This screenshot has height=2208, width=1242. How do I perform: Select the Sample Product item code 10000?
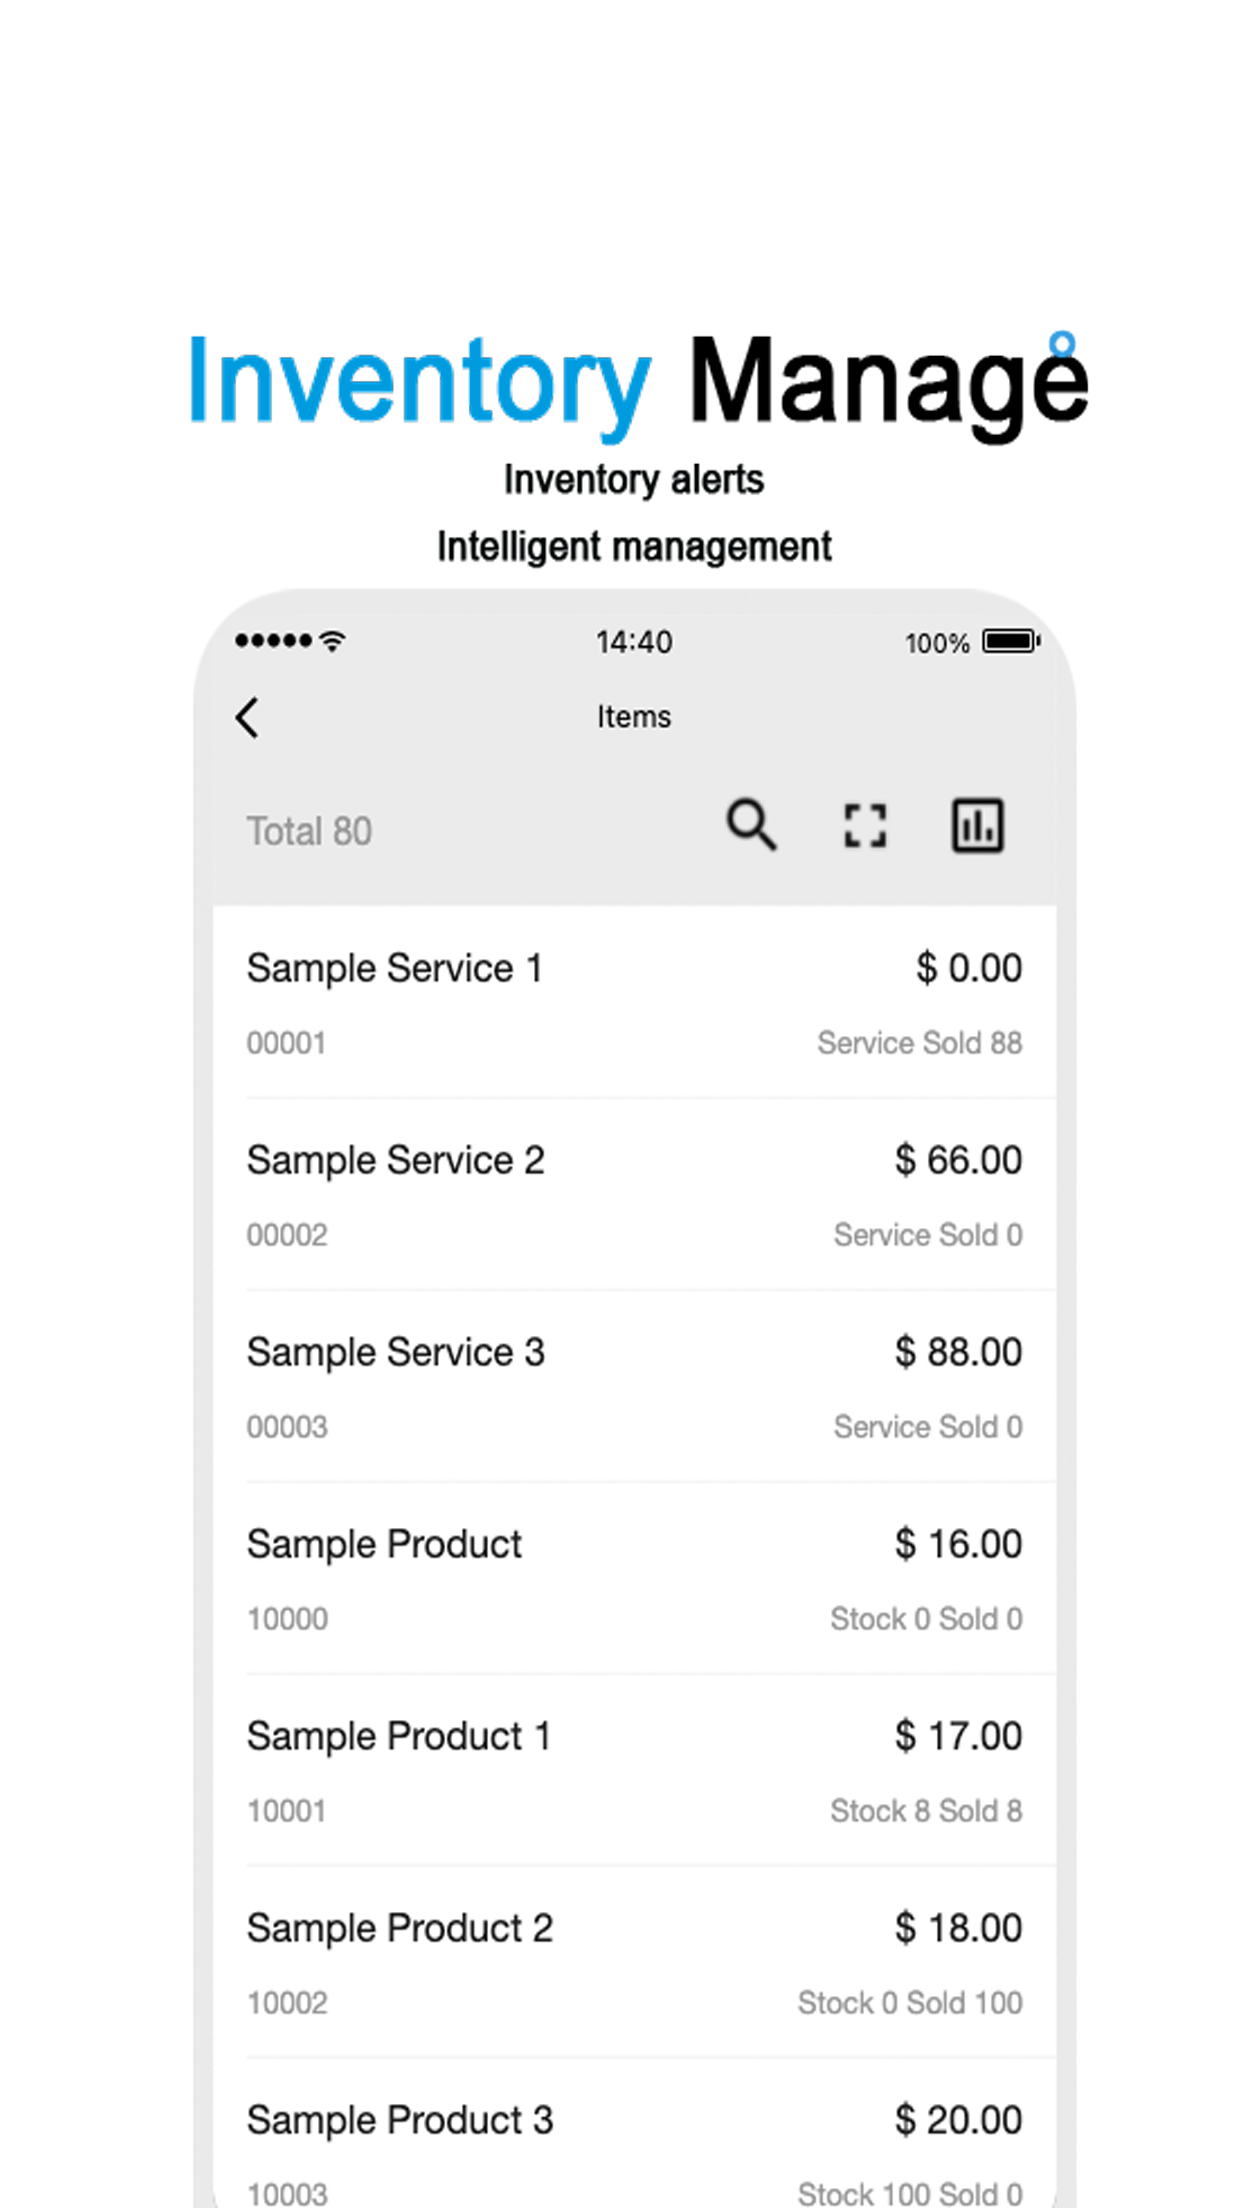pyautogui.click(x=287, y=1619)
